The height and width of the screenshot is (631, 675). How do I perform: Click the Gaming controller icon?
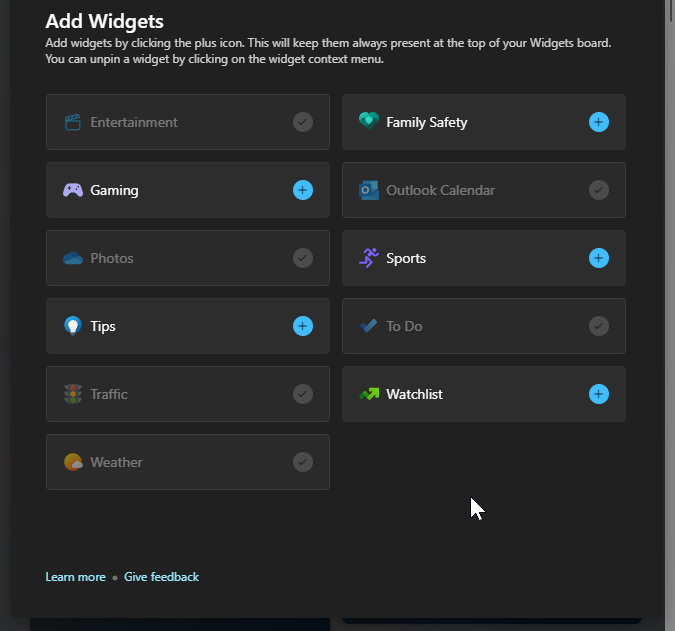click(x=73, y=190)
